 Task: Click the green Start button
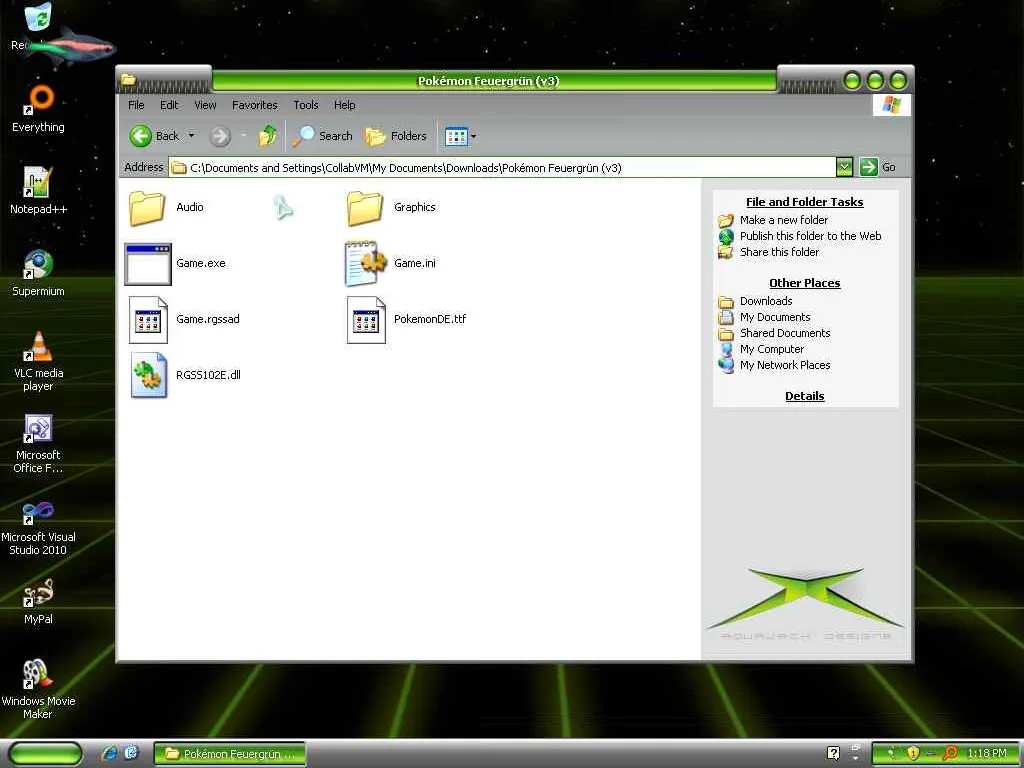tap(44, 753)
